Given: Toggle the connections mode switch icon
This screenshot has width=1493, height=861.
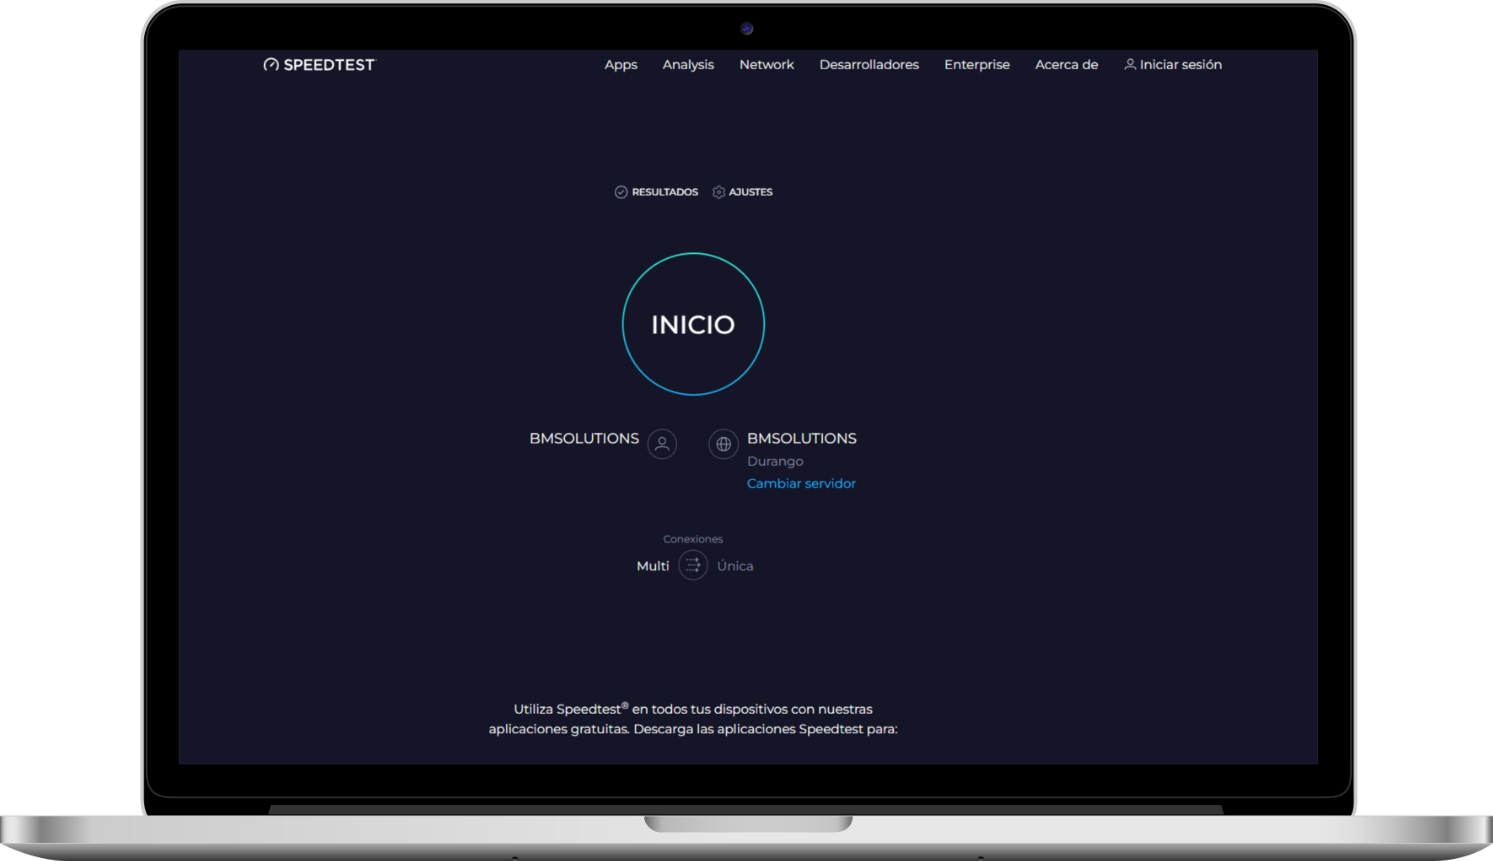Looking at the screenshot, I should pyautogui.click(x=693, y=565).
